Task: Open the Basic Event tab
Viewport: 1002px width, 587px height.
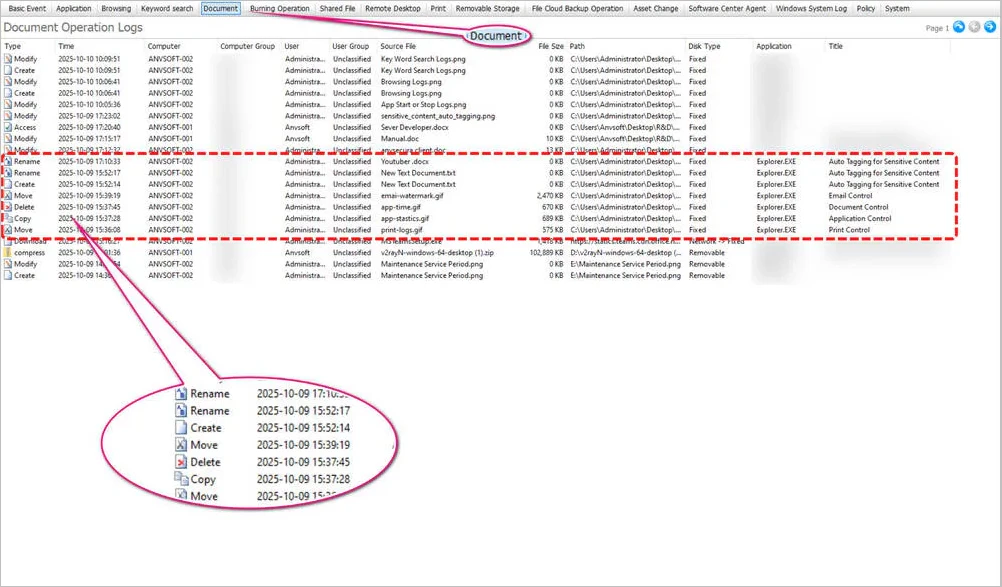Action: click(27, 8)
